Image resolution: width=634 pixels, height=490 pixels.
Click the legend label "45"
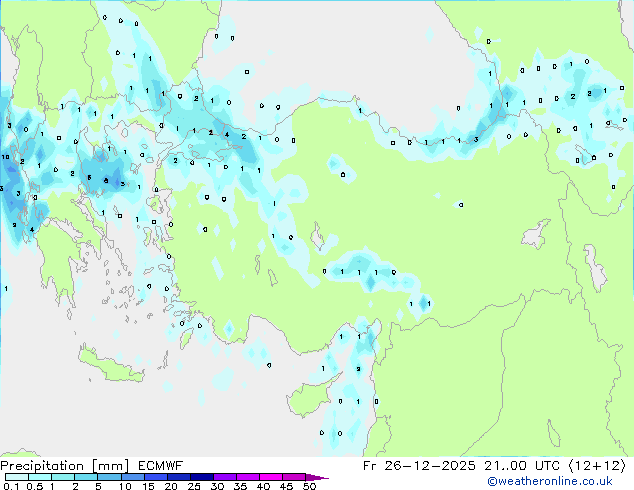pos(286,486)
